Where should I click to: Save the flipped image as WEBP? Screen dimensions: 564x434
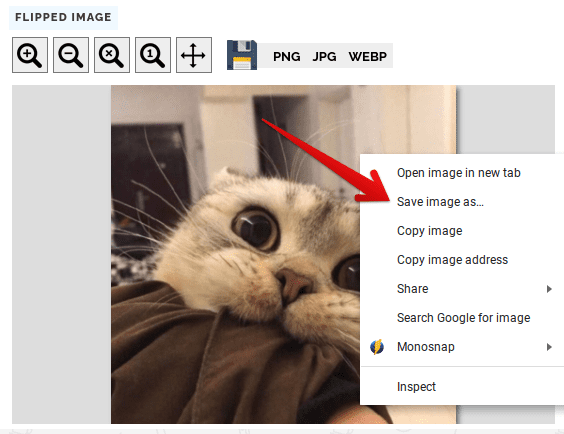(x=368, y=56)
